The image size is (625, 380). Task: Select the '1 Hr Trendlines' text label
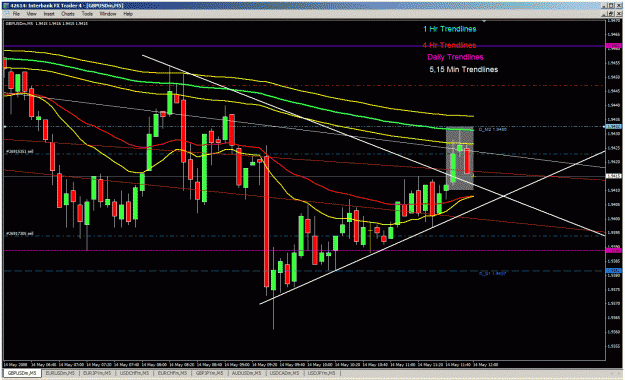click(450, 29)
